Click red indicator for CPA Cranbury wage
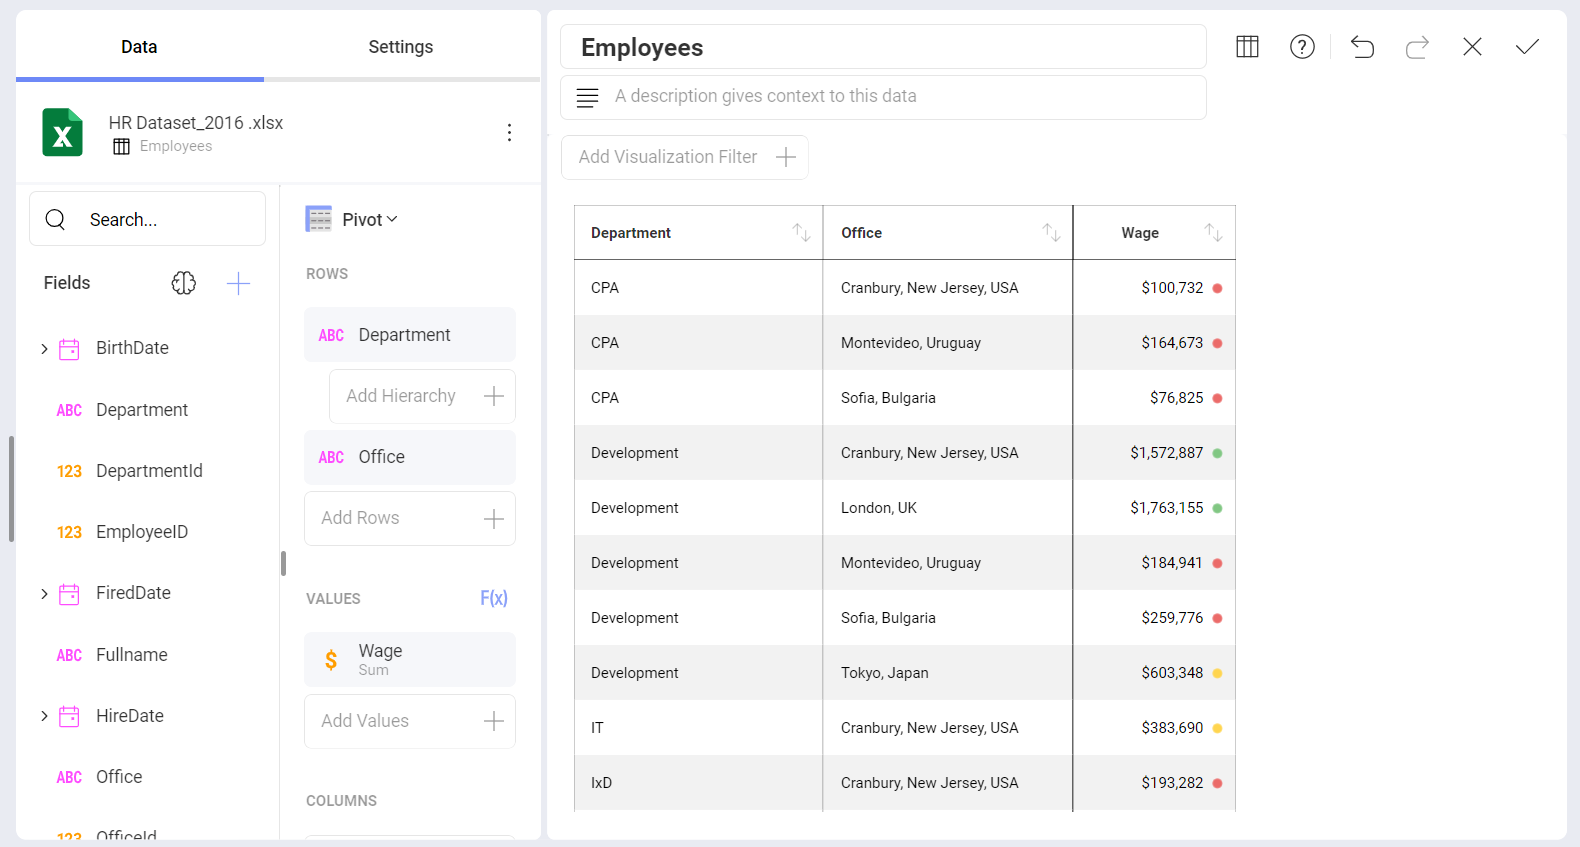Image resolution: width=1580 pixels, height=847 pixels. tap(1217, 288)
